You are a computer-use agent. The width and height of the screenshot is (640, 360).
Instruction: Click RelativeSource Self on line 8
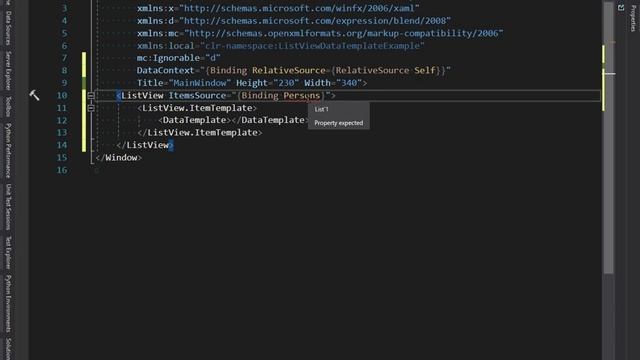[x=385, y=70]
